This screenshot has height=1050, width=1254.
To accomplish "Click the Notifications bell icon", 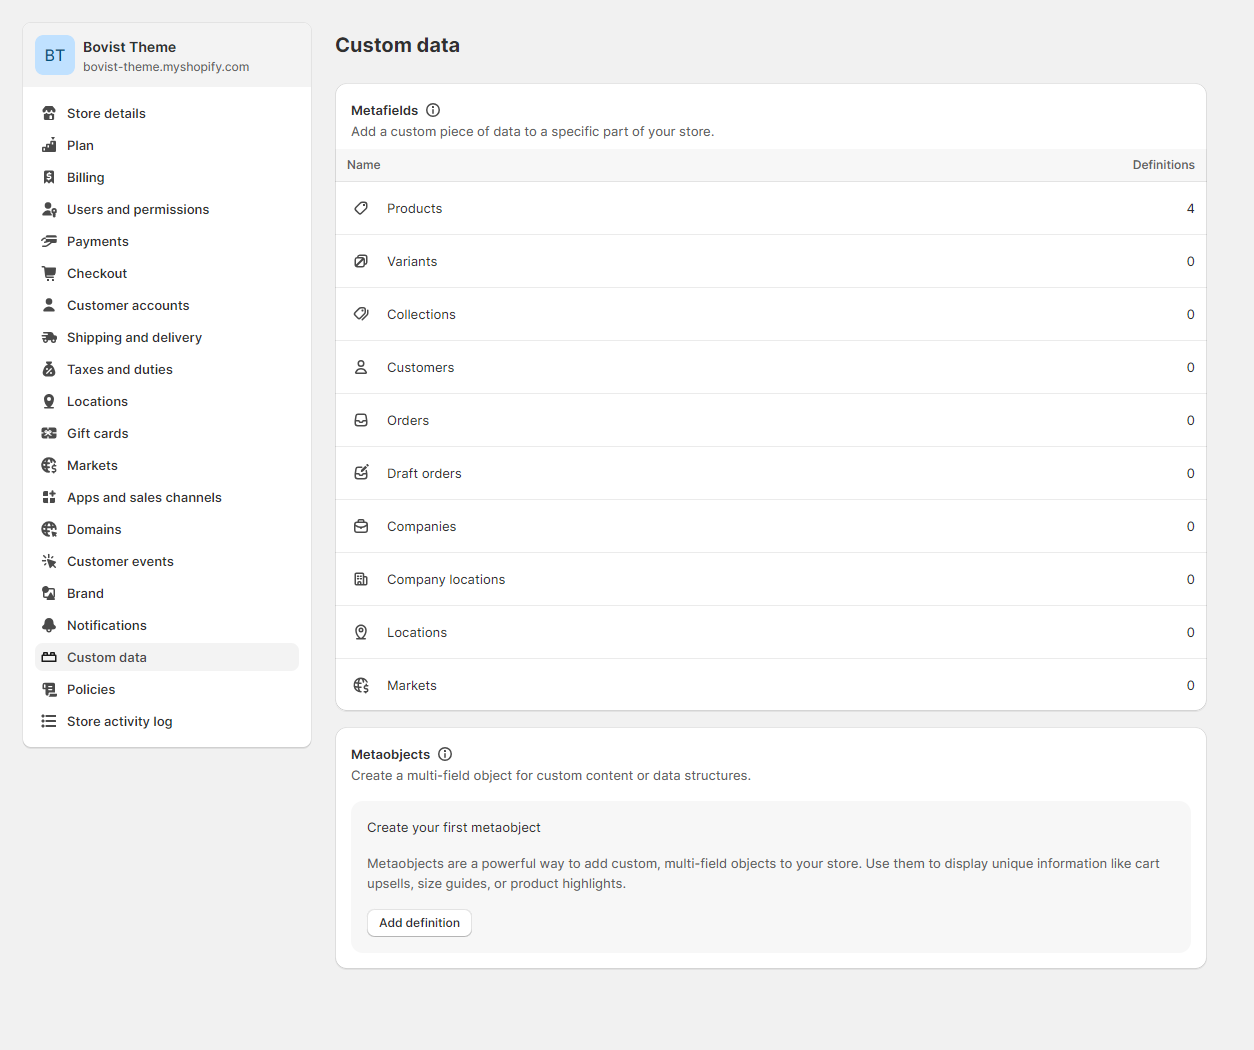I will [48, 625].
